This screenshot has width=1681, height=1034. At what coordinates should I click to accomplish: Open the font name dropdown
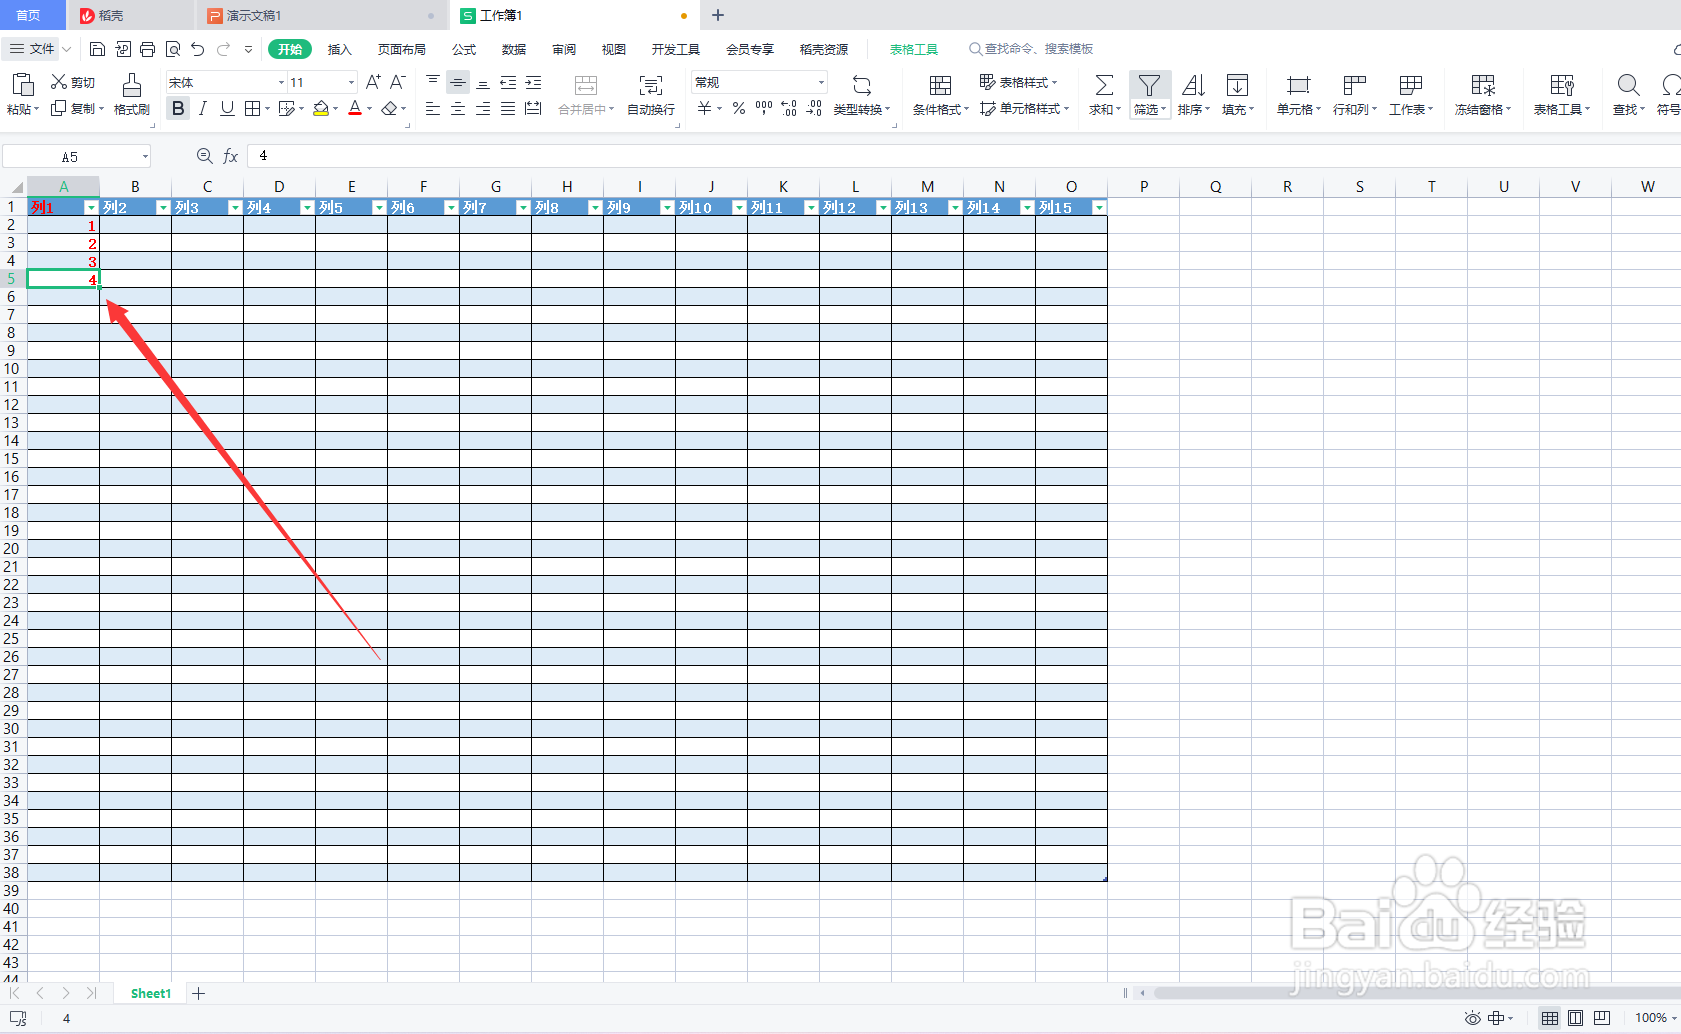281,82
